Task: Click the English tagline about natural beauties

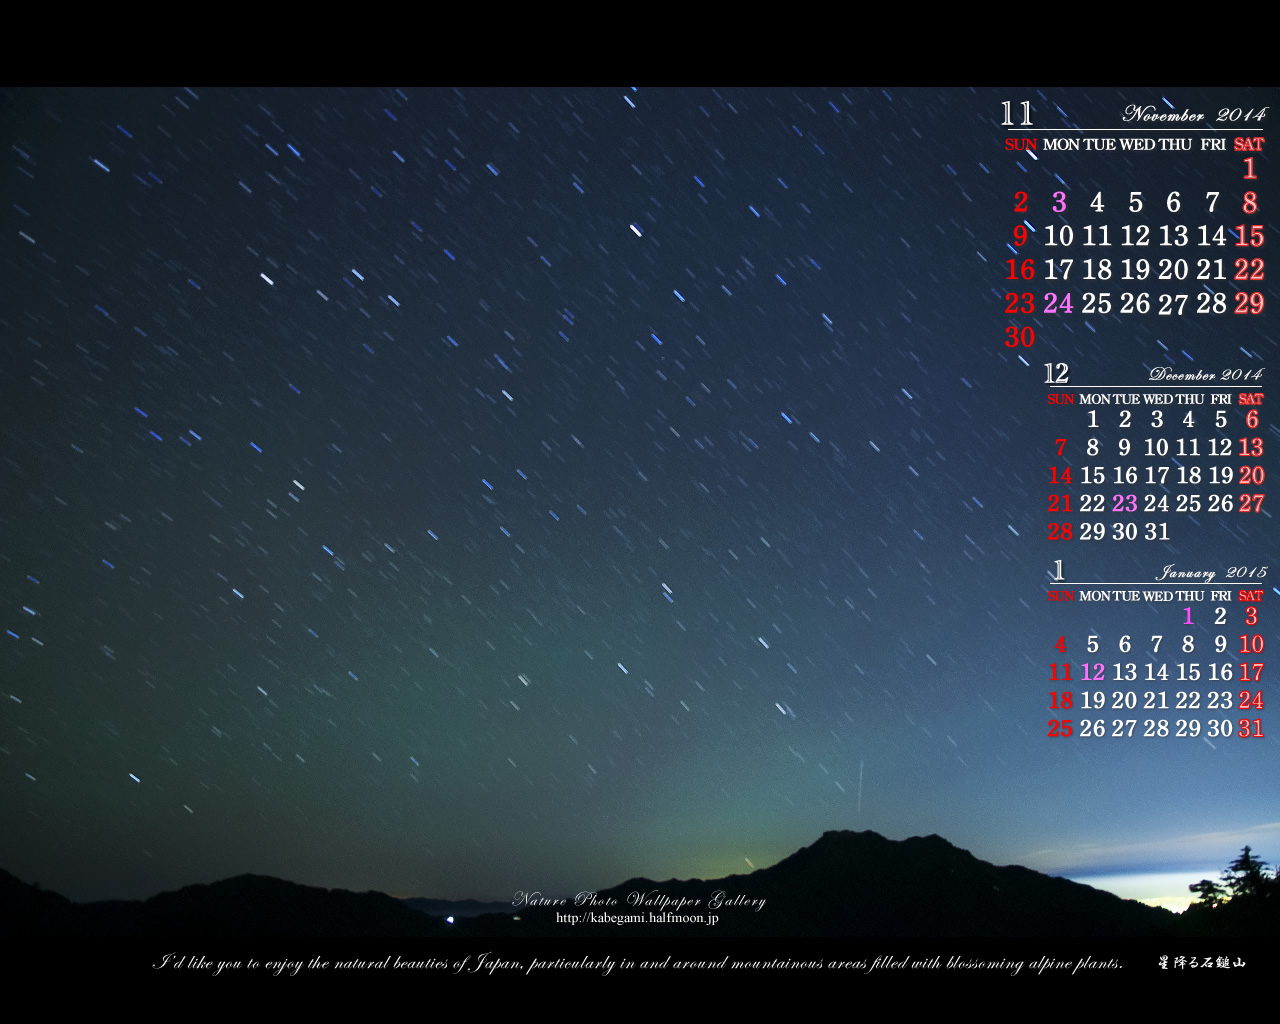Action: pyautogui.click(x=638, y=963)
